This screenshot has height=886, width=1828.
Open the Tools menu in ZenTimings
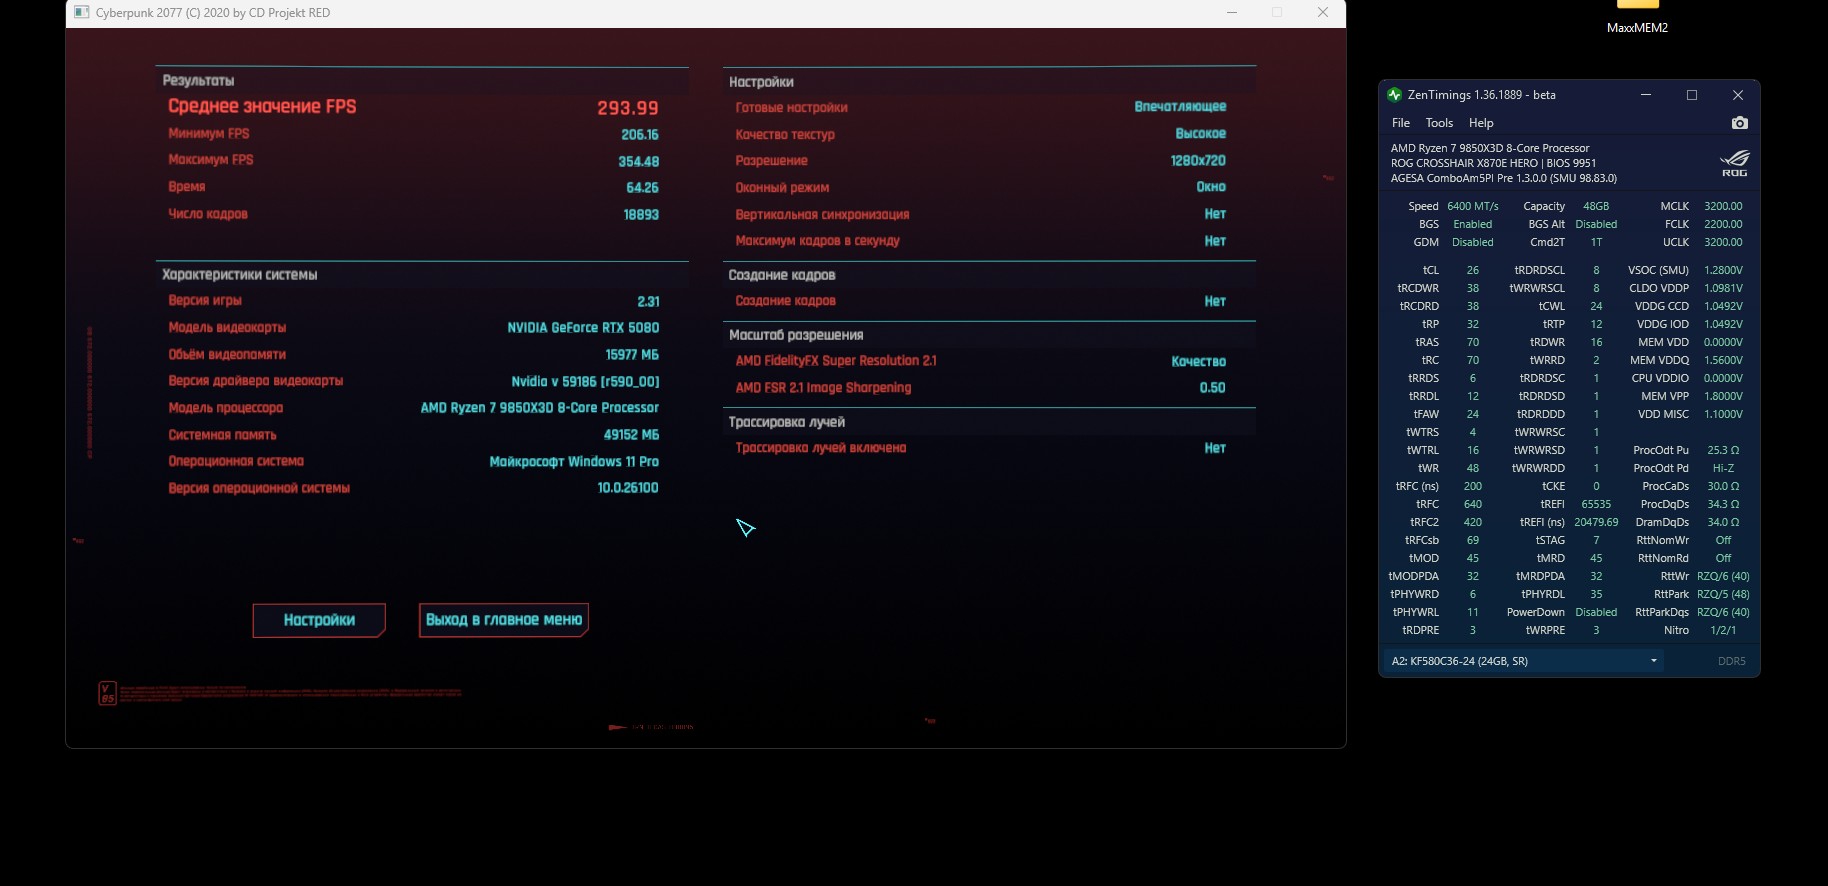coord(1439,123)
